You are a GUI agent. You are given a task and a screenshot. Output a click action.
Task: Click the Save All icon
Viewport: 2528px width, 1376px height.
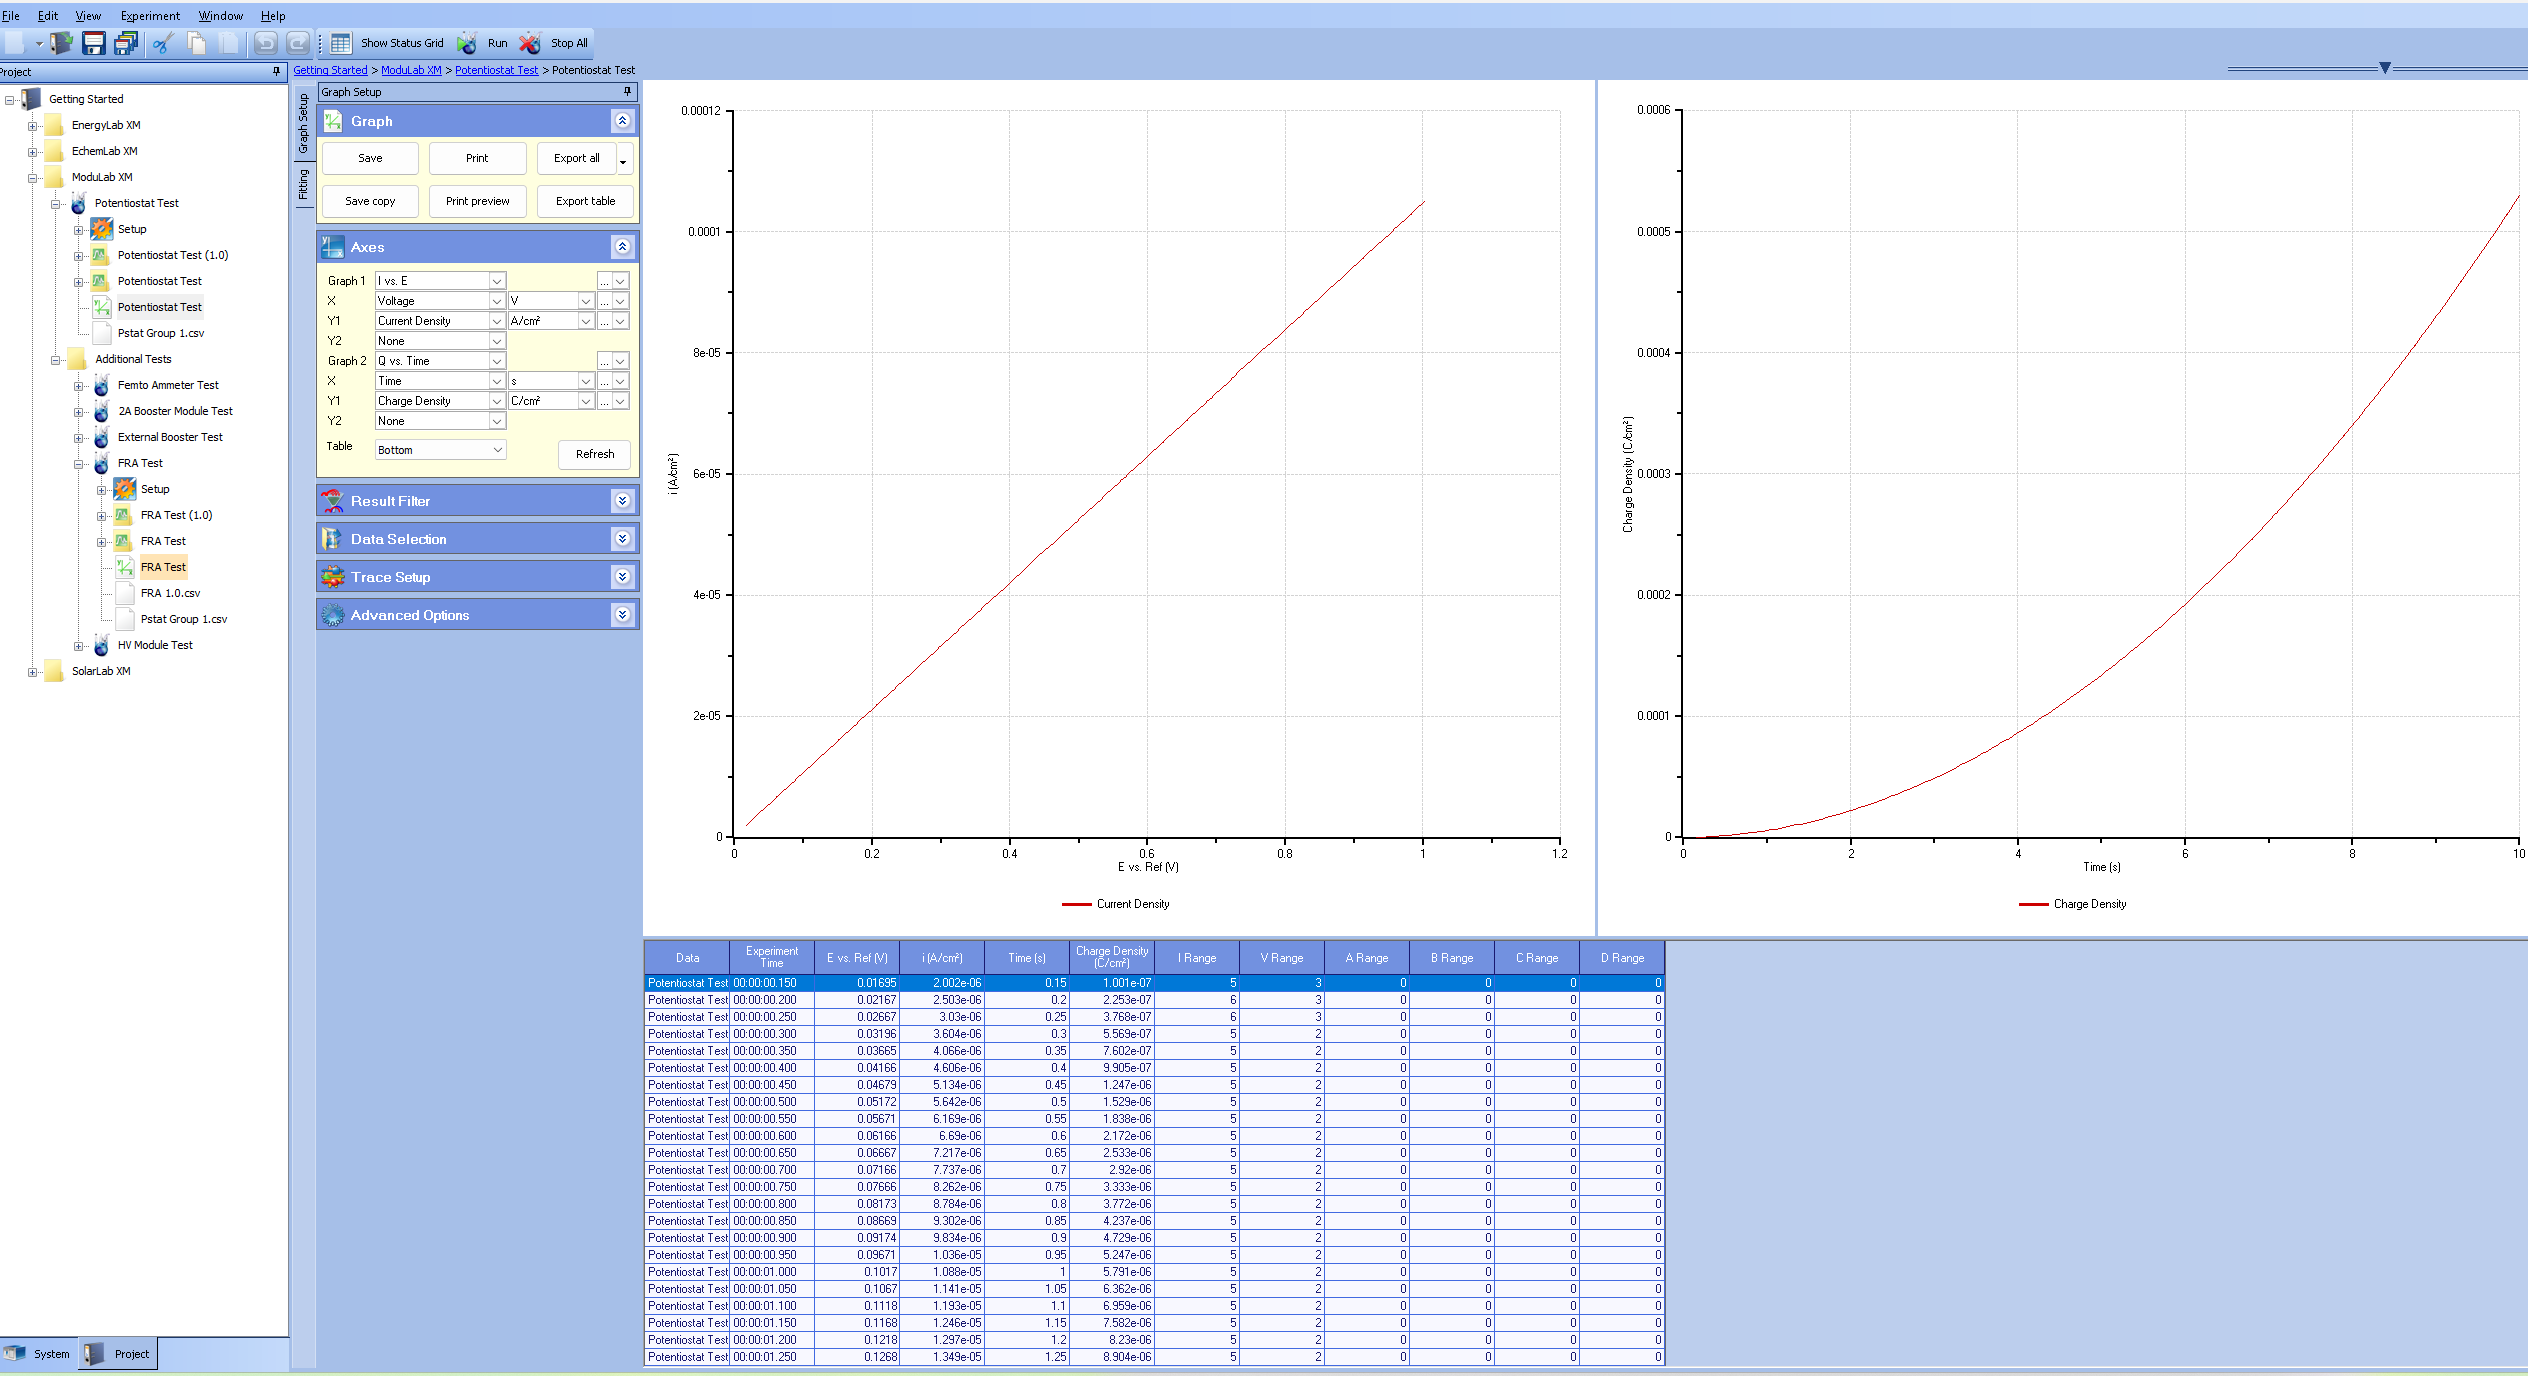[x=126, y=43]
